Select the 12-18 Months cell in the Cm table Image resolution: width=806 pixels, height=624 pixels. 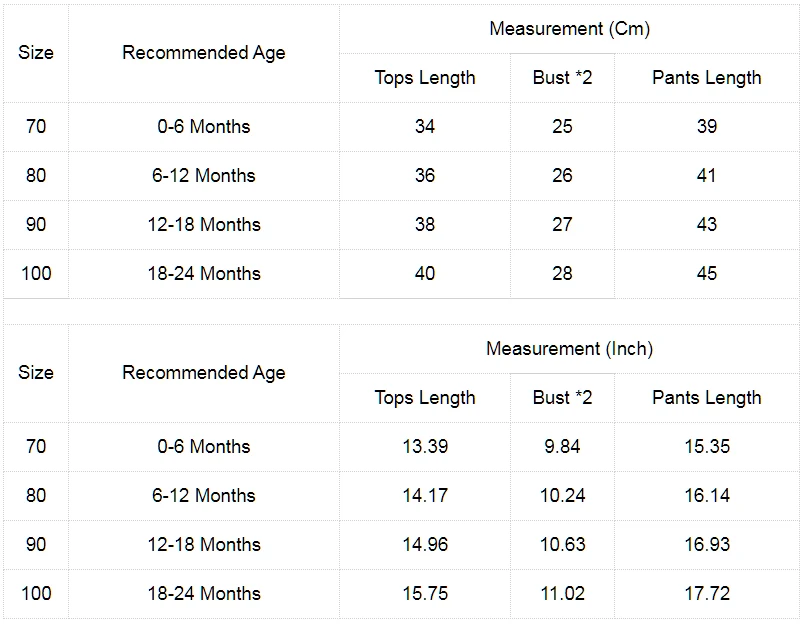tap(204, 225)
